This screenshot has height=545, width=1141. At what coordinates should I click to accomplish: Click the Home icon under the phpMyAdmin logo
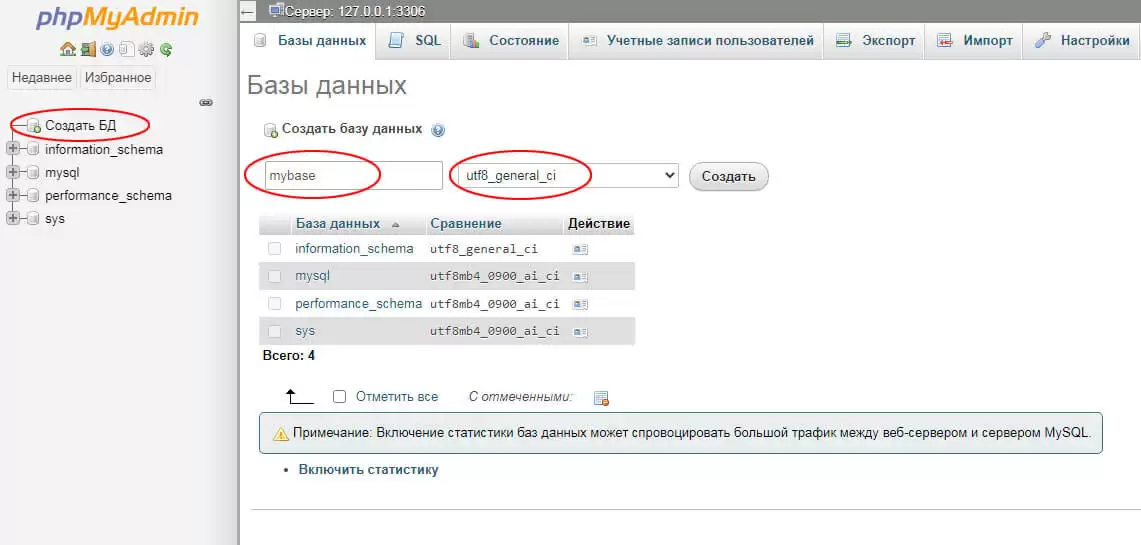point(67,49)
